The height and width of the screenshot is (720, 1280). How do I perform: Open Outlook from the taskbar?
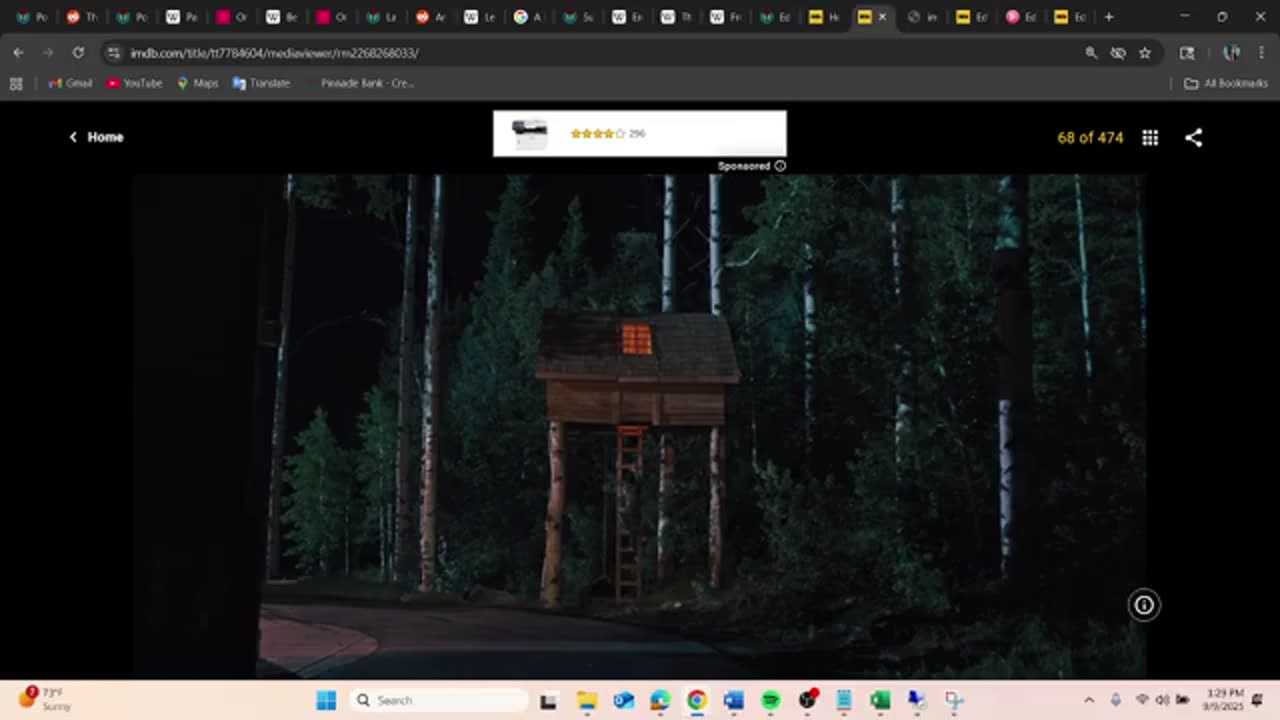(x=623, y=700)
